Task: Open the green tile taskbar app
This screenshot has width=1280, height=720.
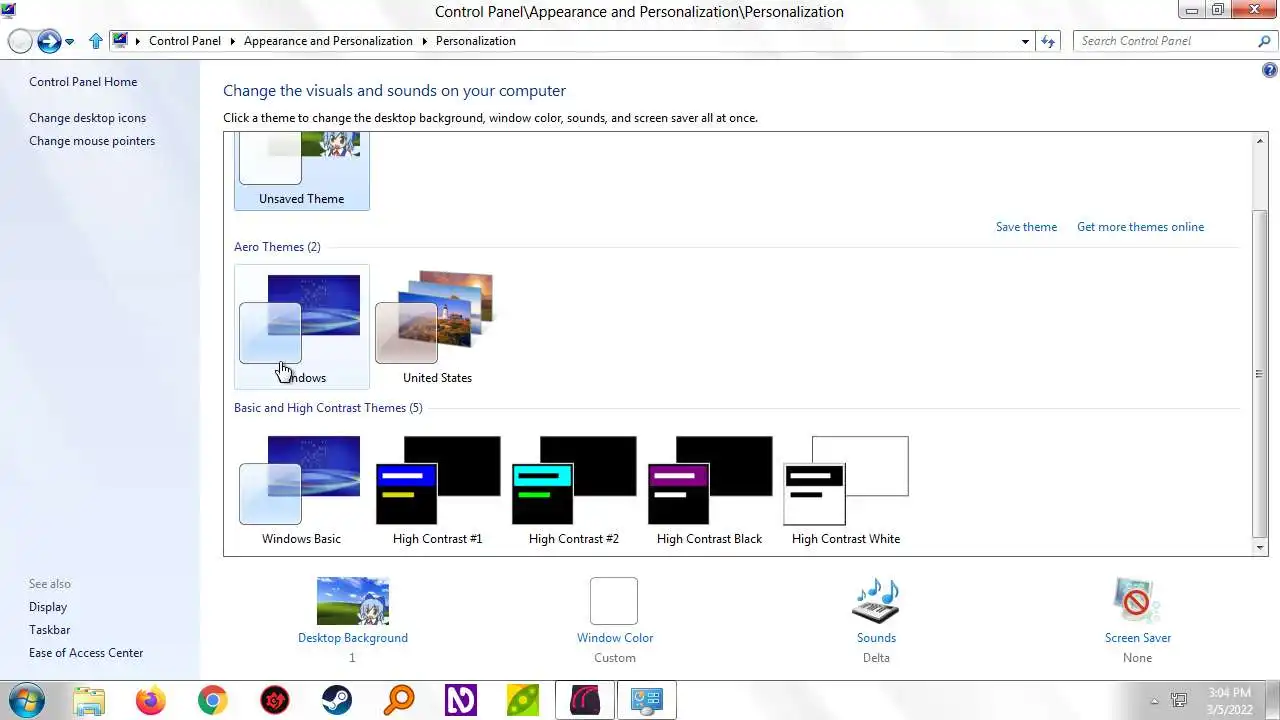Action: [x=523, y=701]
